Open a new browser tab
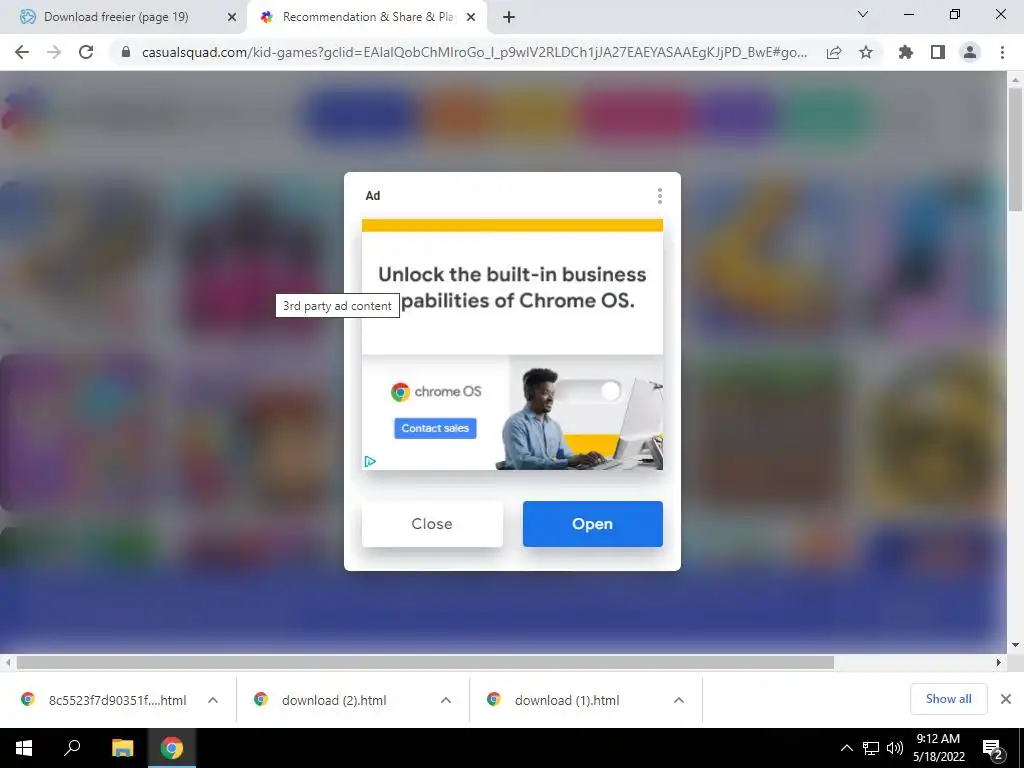 (509, 17)
